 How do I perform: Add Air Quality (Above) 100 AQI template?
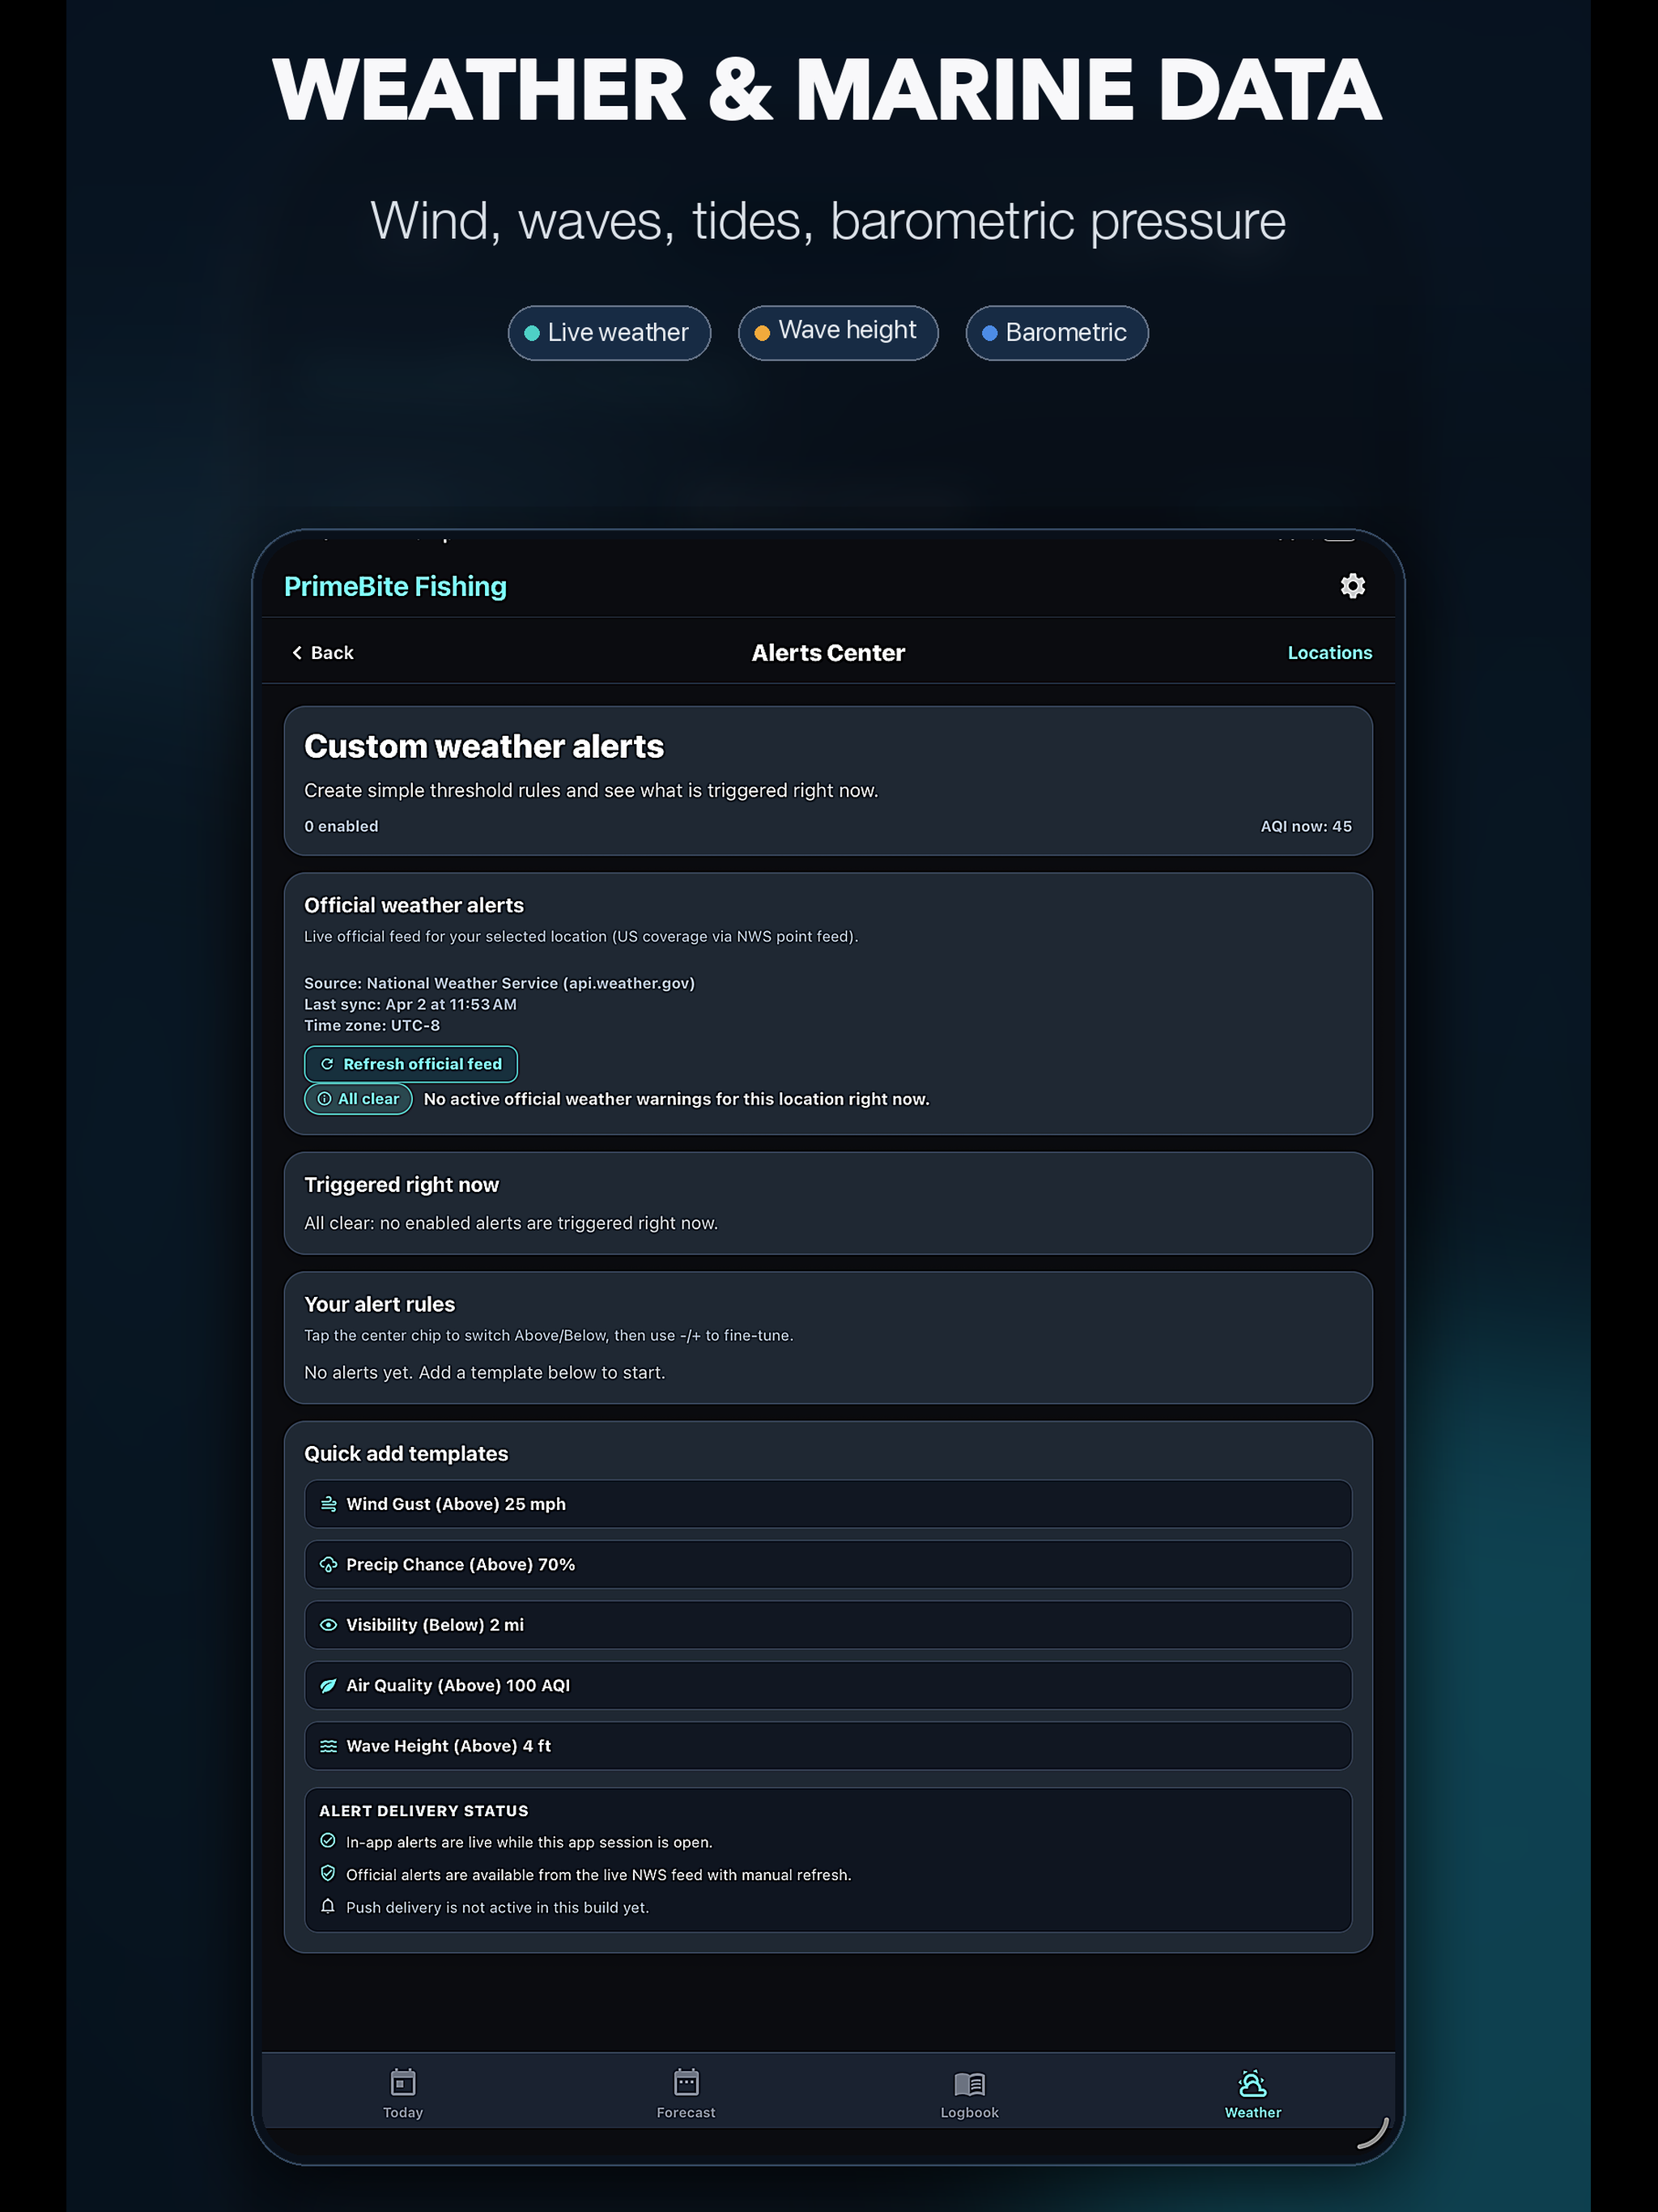click(x=828, y=1685)
